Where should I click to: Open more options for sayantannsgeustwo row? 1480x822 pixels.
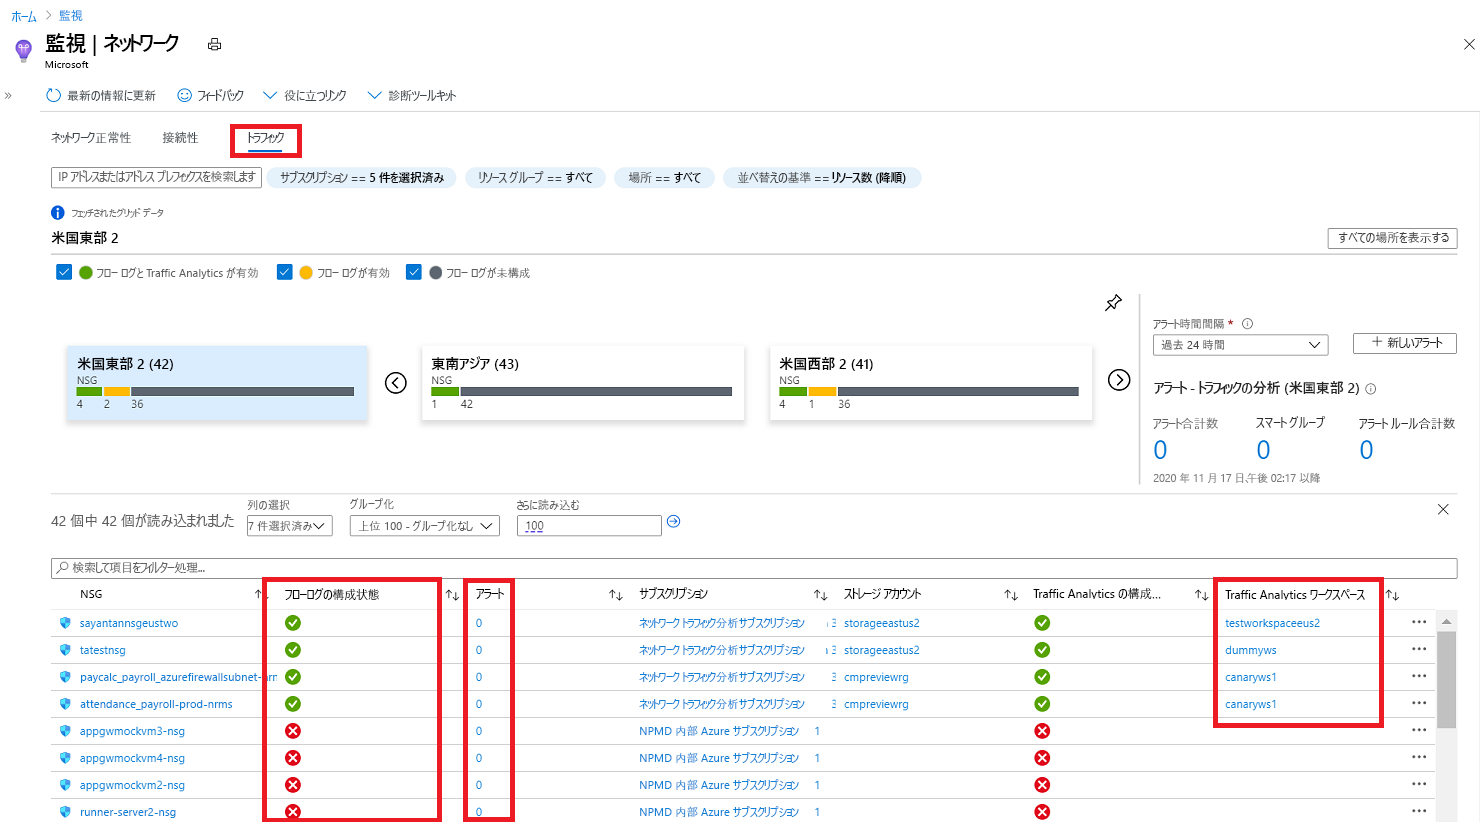click(x=1419, y=622)
